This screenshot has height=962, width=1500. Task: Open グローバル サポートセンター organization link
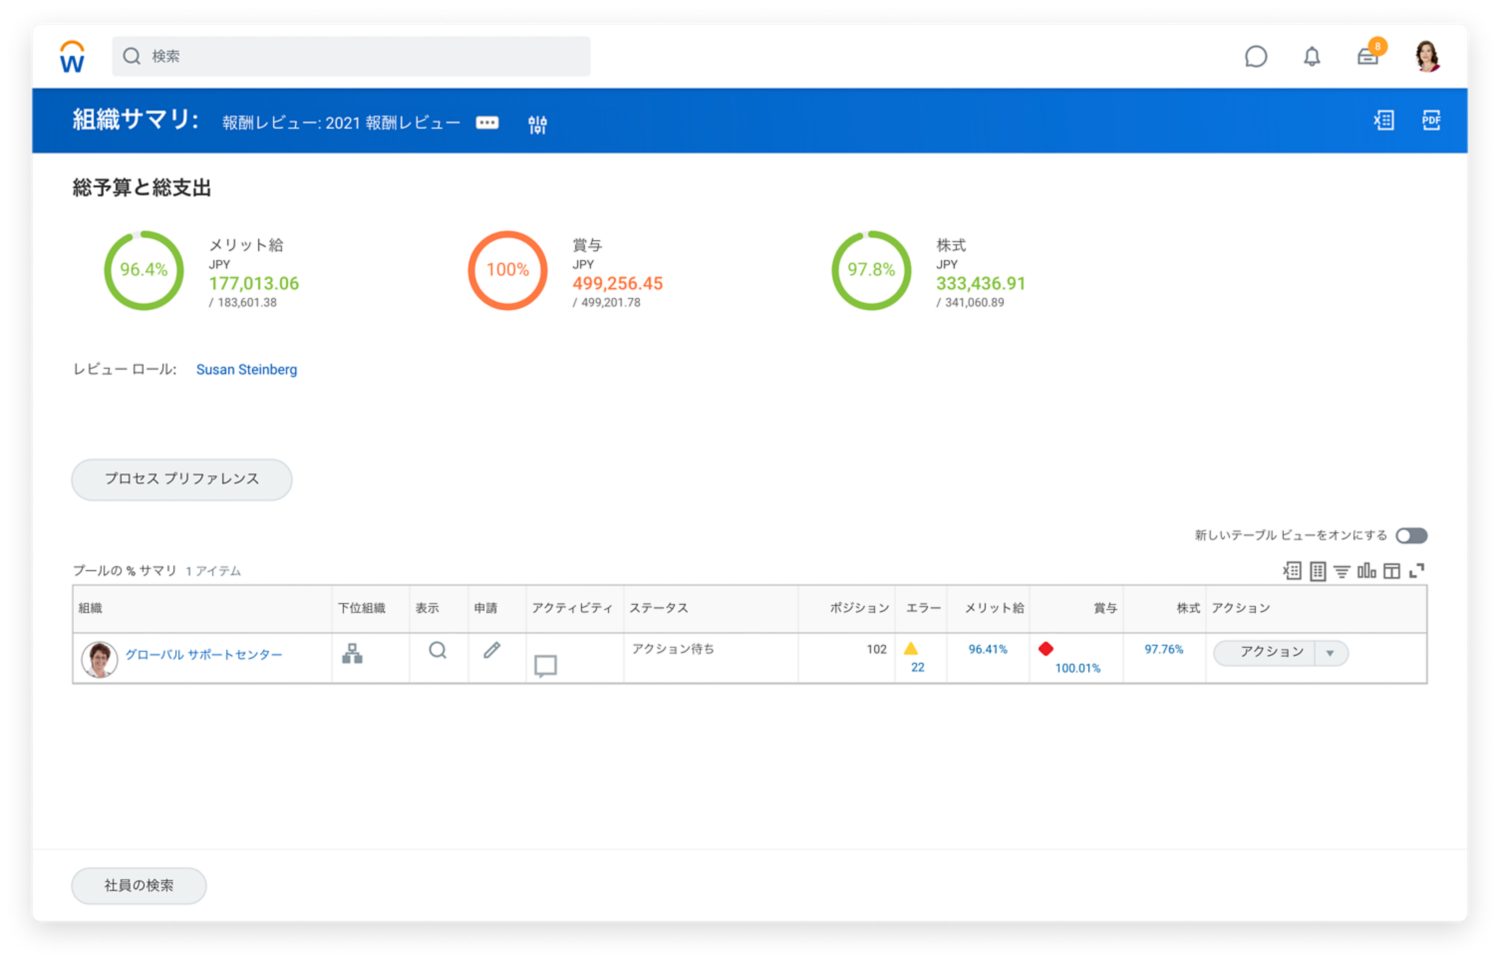[x=204, y=655]
